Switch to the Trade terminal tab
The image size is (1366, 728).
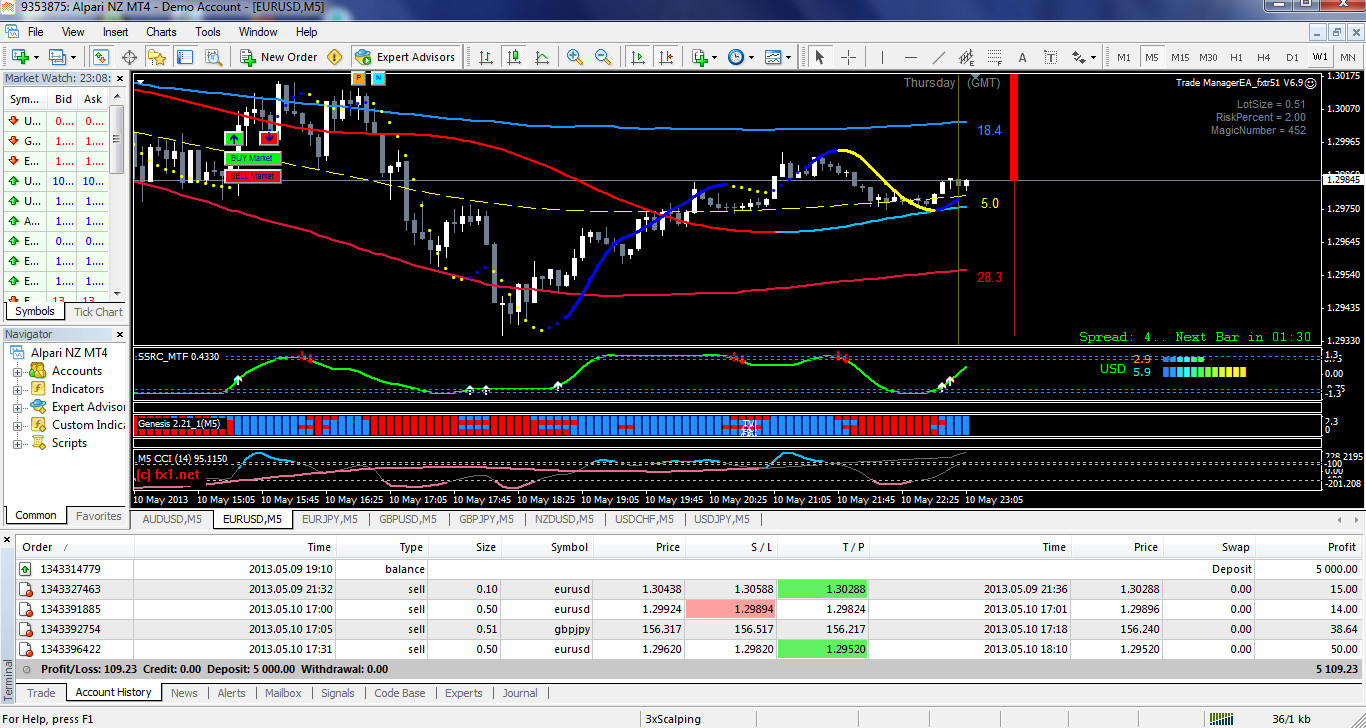click(41, 693)
